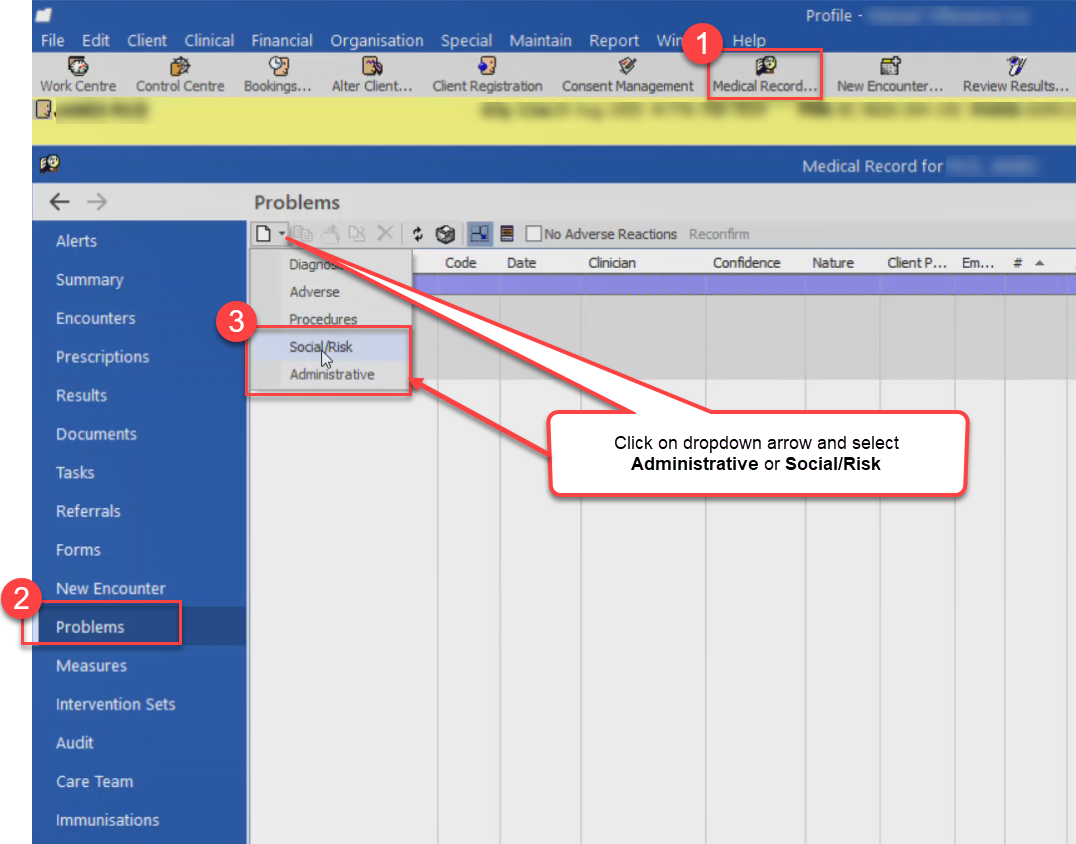
Task: Refresh the Problems list
Action: (x=418, y=233)
